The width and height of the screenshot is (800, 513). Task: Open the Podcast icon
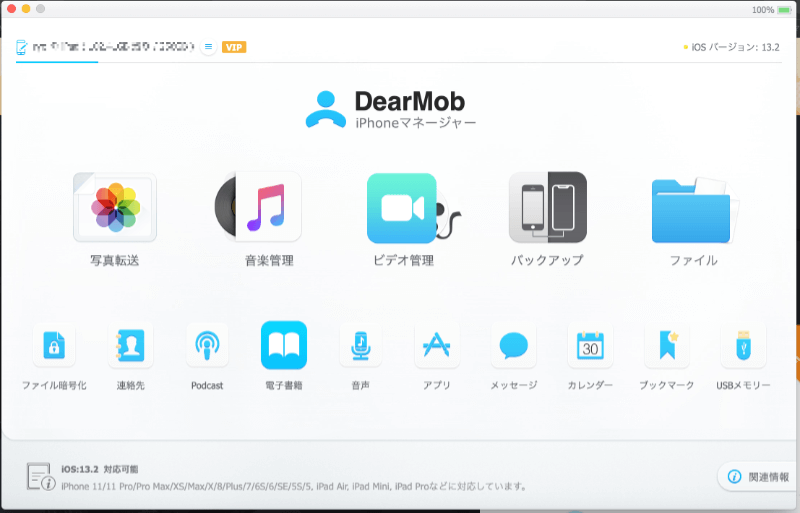(x=207, y=346)
